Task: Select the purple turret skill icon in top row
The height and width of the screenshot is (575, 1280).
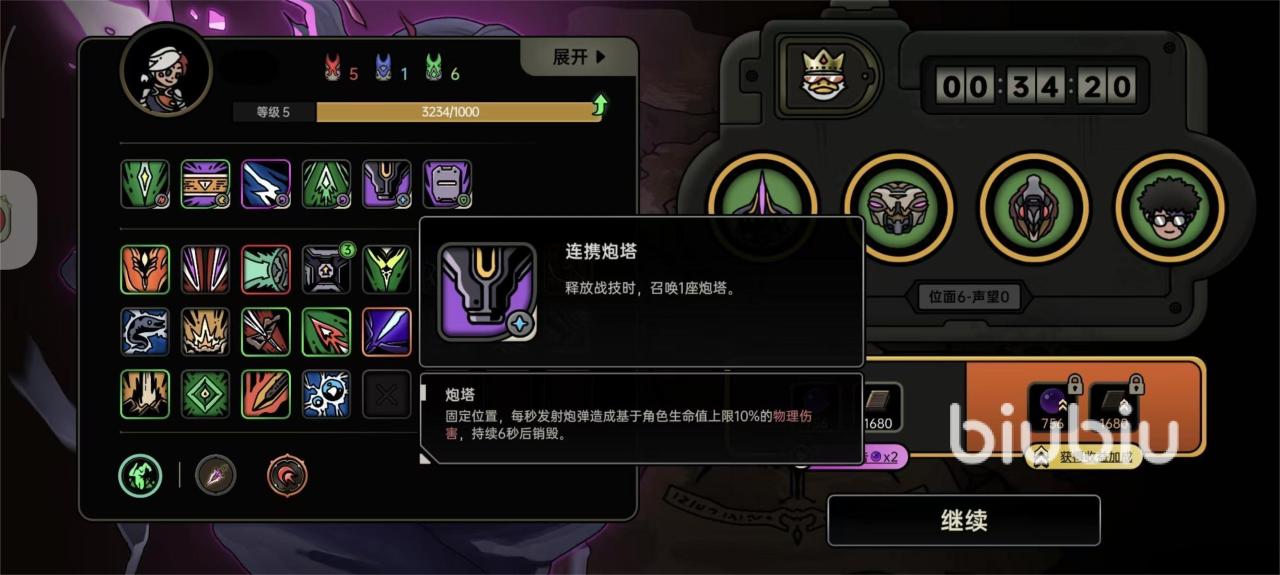Action: pos(386,184)
